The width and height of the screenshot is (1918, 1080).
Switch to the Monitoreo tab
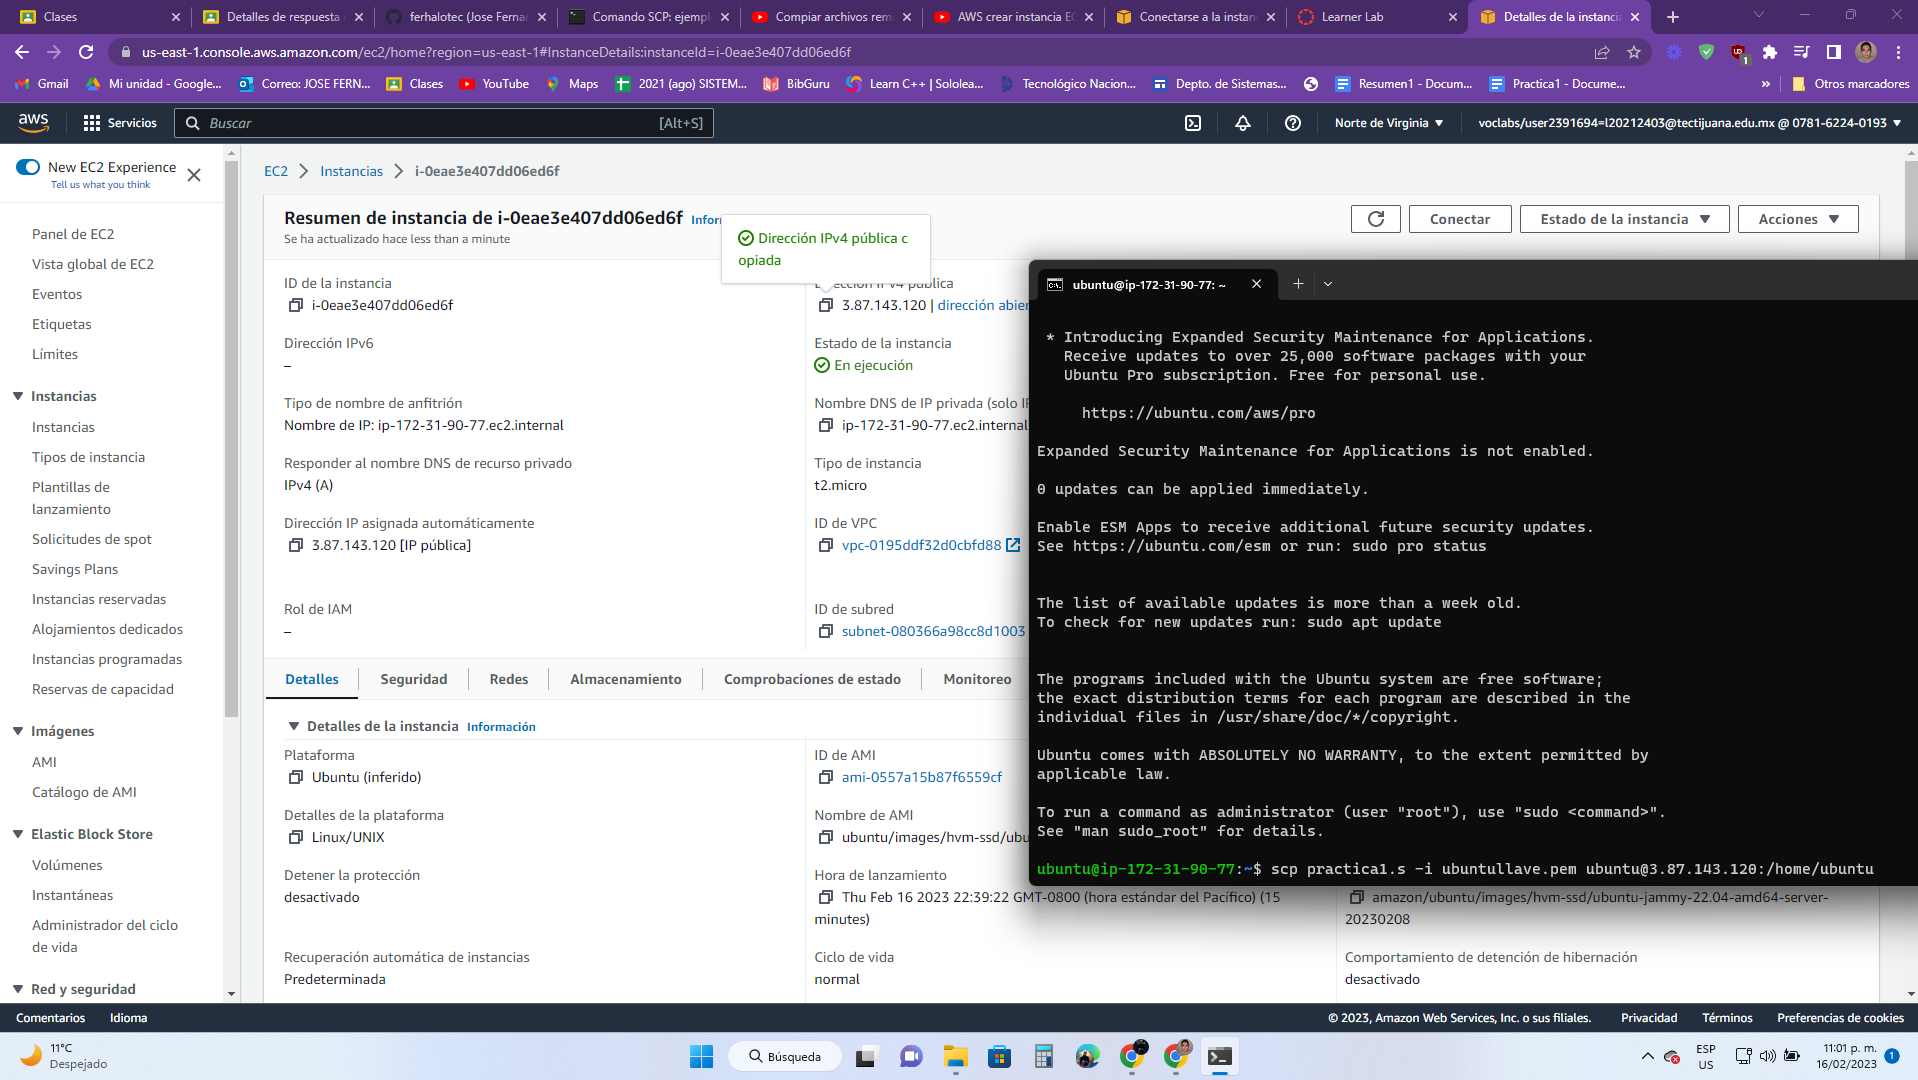point(975,679)
